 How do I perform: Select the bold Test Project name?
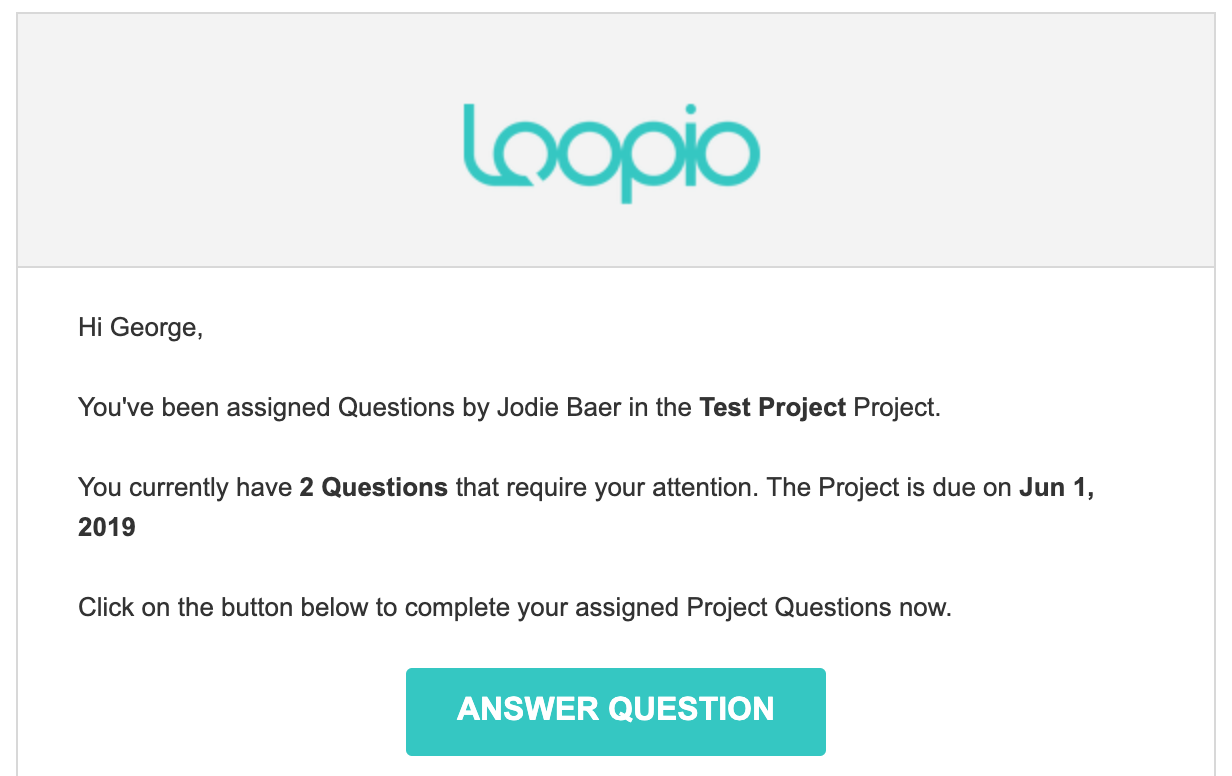773,408
